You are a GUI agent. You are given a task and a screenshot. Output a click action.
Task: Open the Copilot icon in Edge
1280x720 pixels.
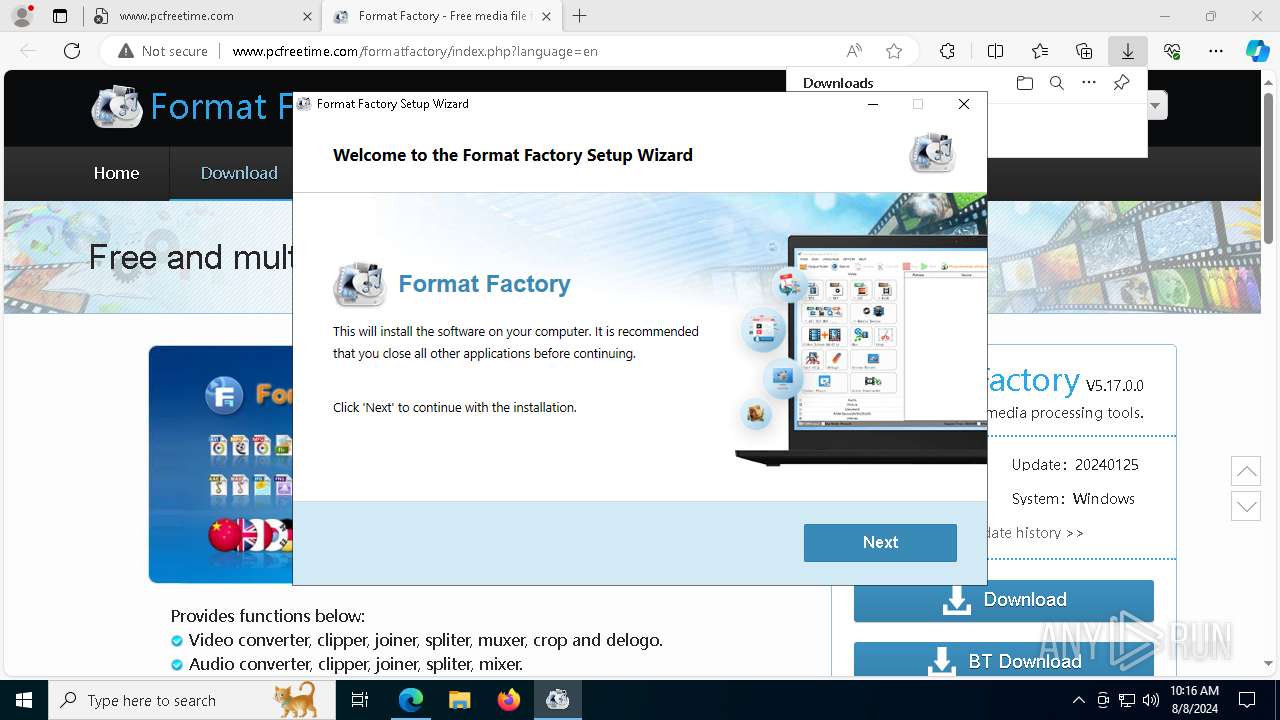[1257, 51]
